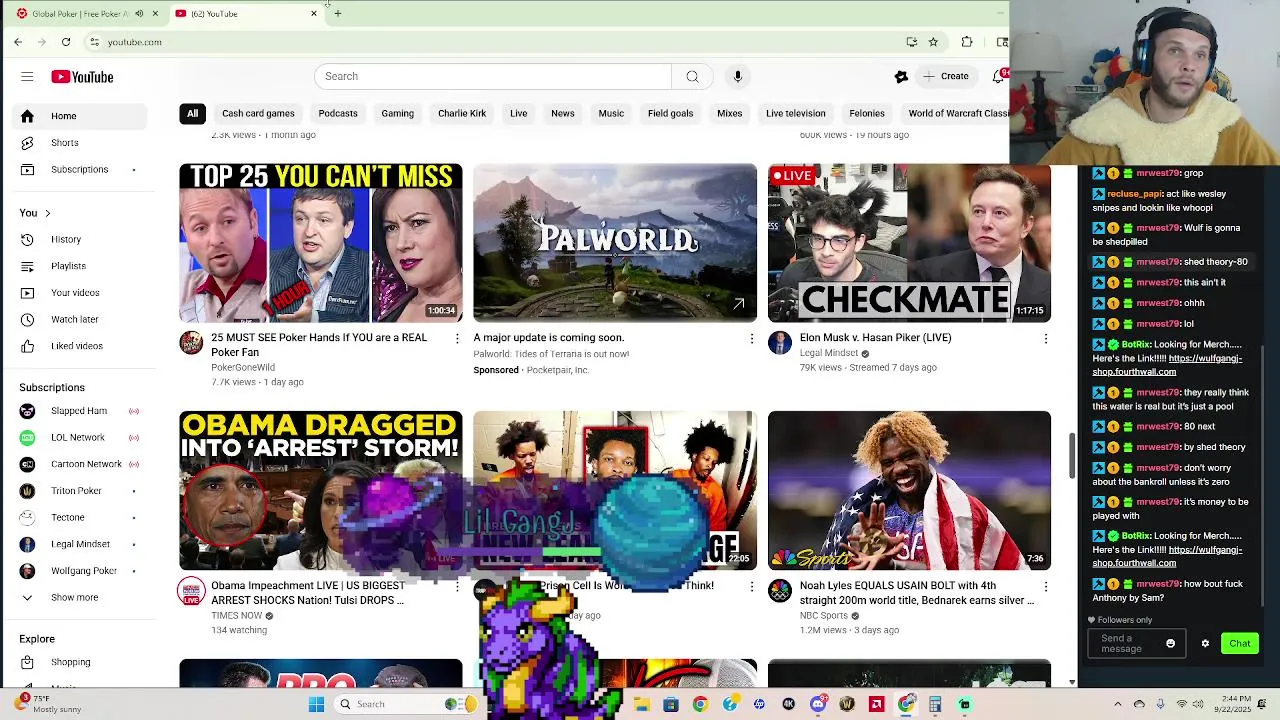Open chat settings gear

click(1205, 644)
